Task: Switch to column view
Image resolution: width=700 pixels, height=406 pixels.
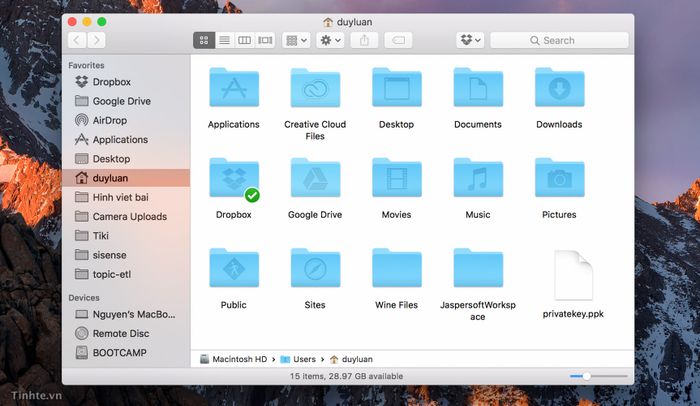Action: tap(245, 40)
